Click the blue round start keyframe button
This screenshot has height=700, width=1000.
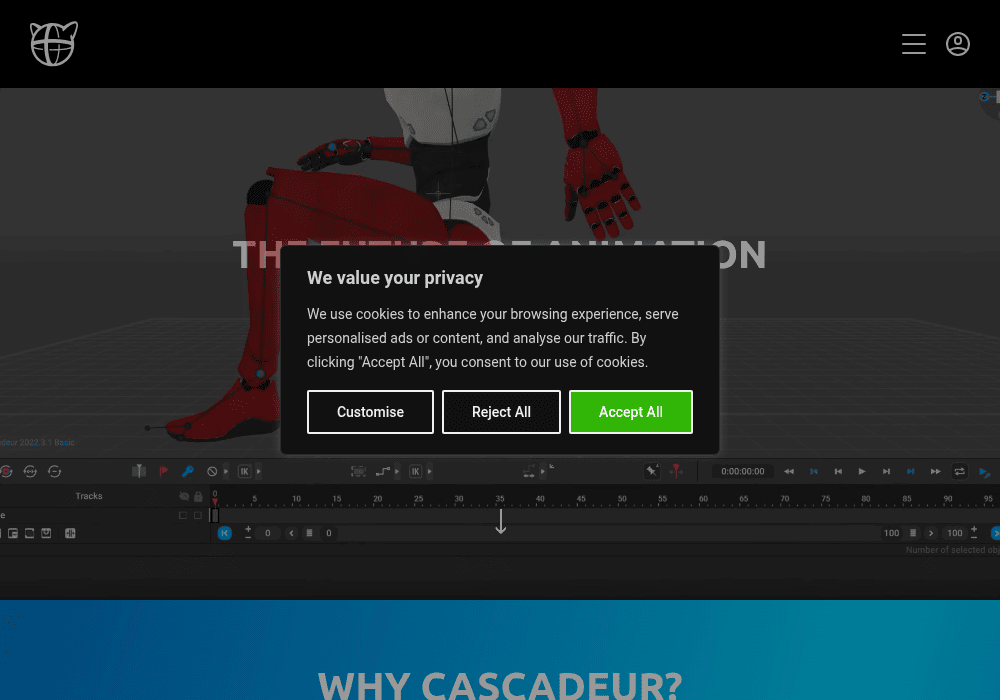(x=224, y=533)
